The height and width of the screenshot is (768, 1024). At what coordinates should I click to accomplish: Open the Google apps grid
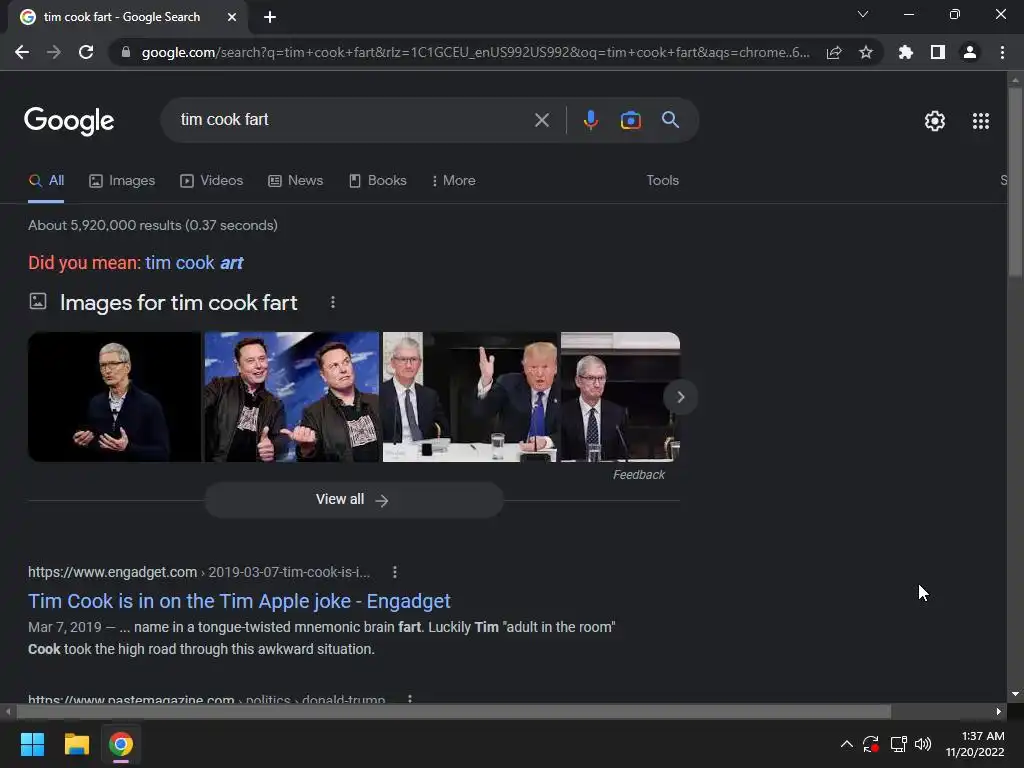coord(981,121)
